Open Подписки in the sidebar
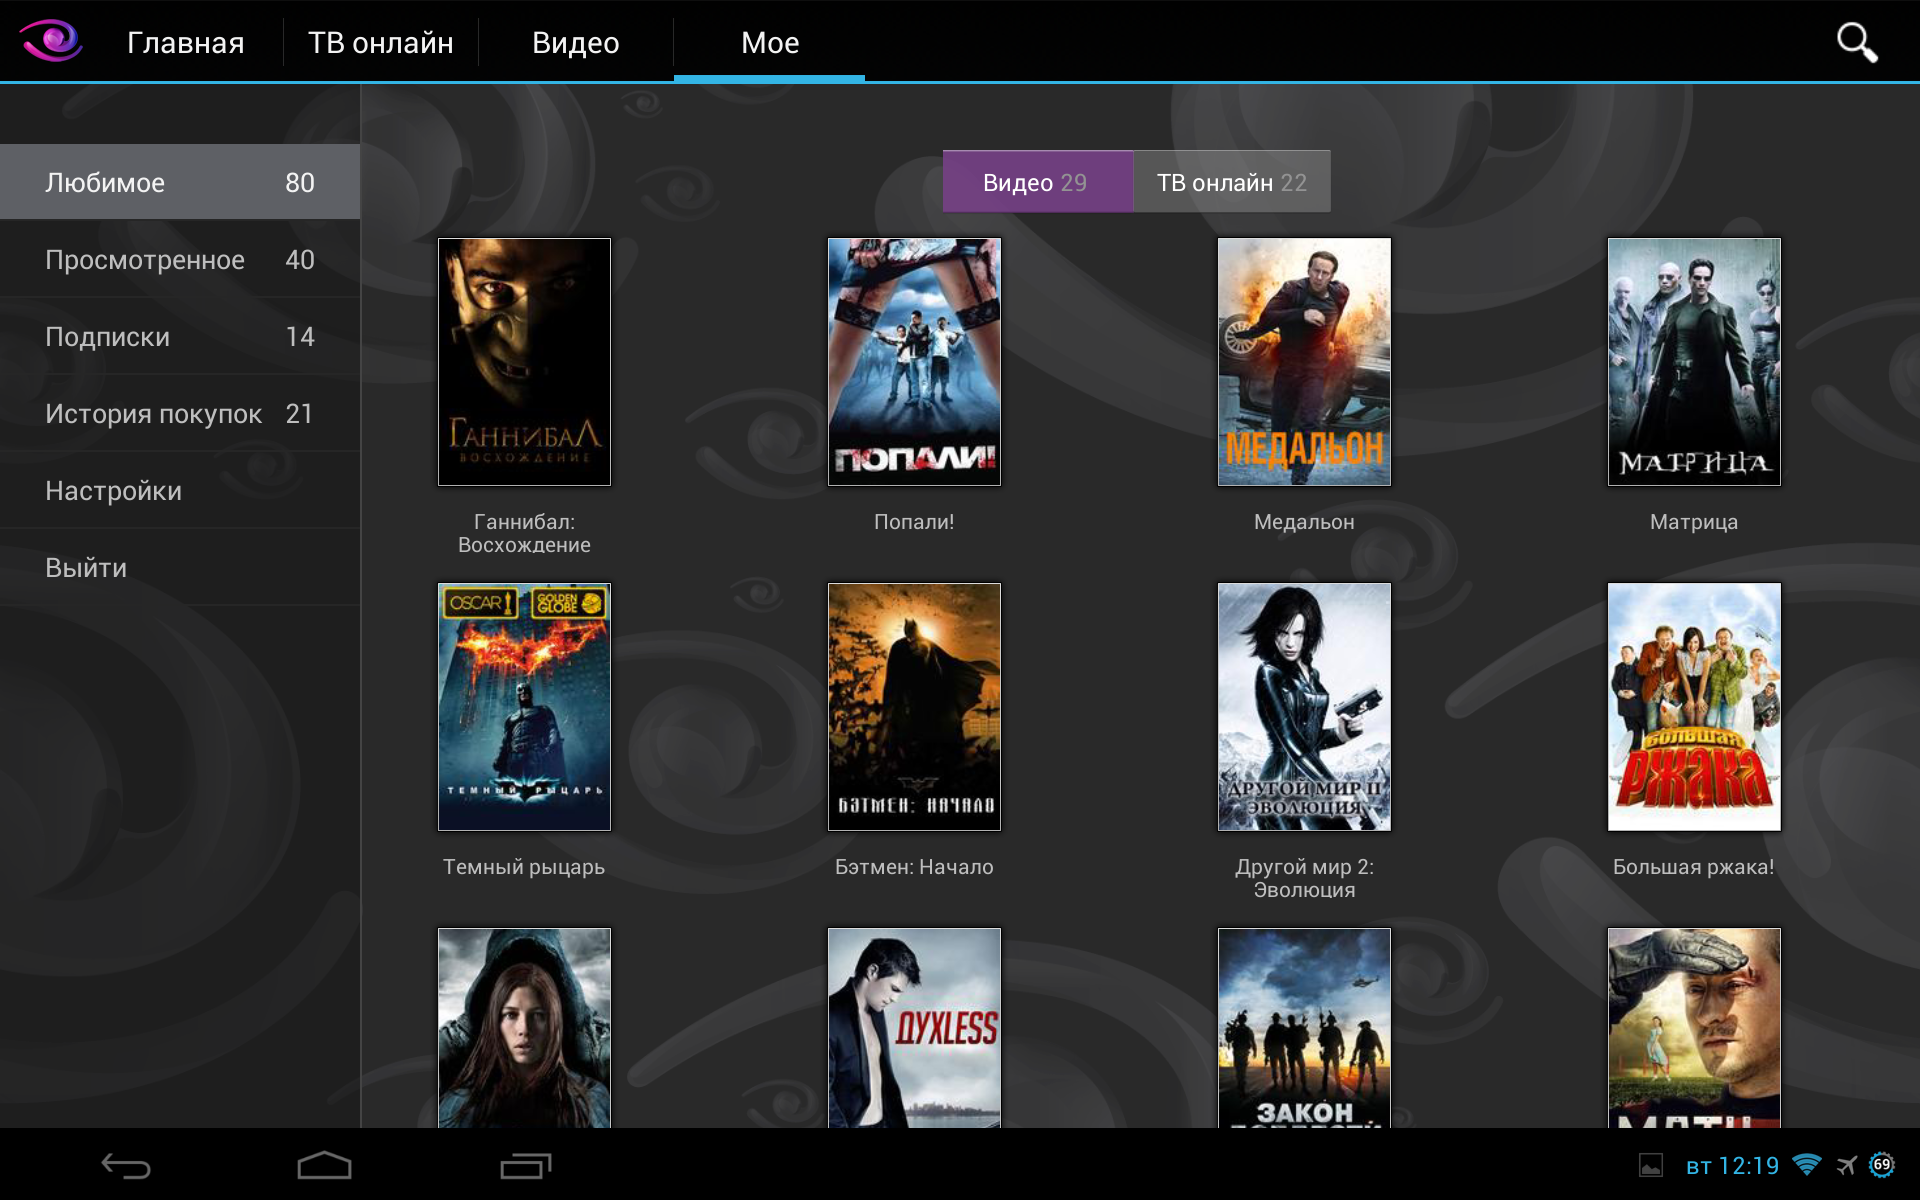The height and width of the screenshot is (1200, 1920). coord(180,336)
